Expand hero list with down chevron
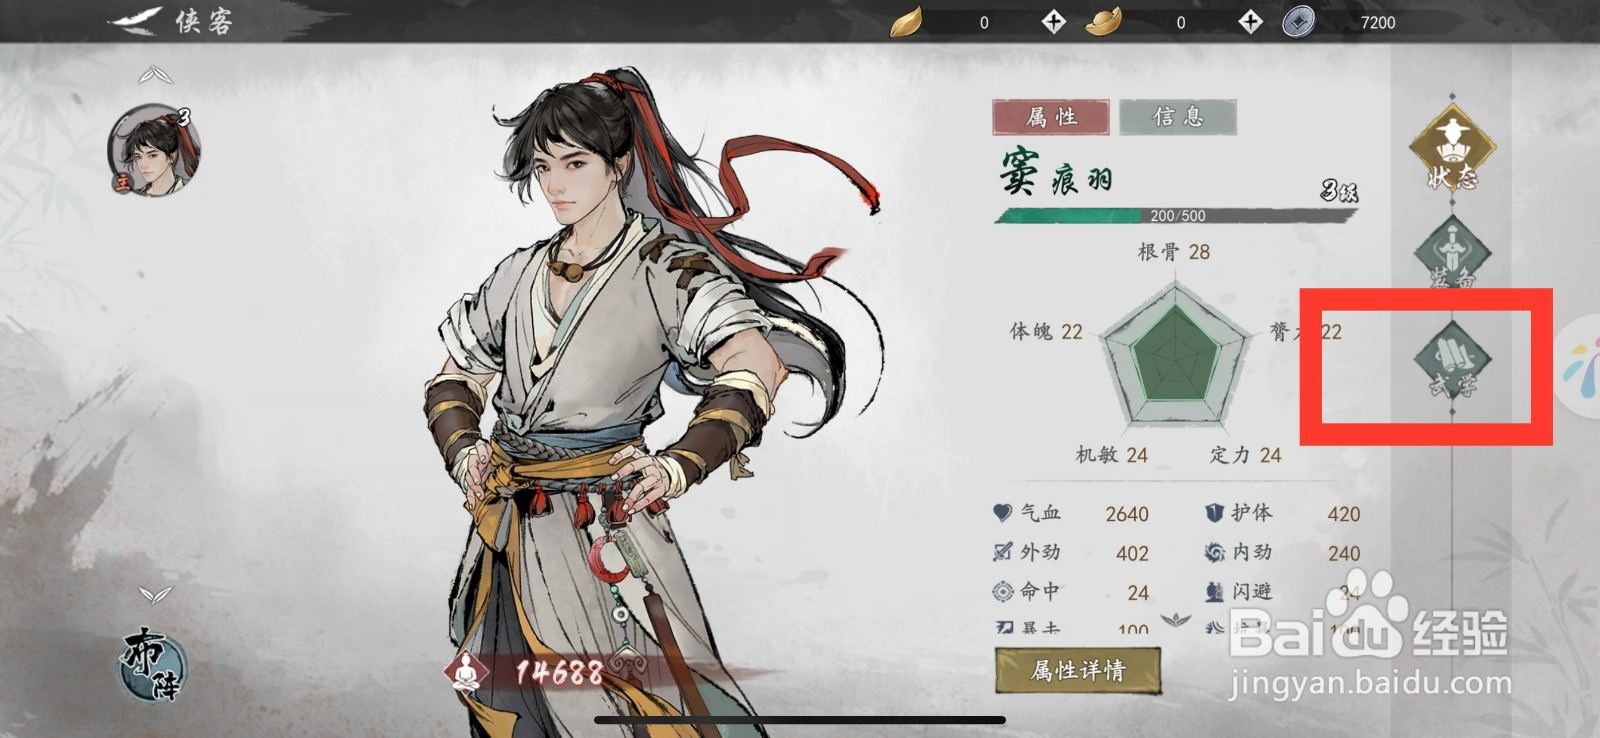The width and height of the screenshot is (1600, 738). [x=156, y=595]
